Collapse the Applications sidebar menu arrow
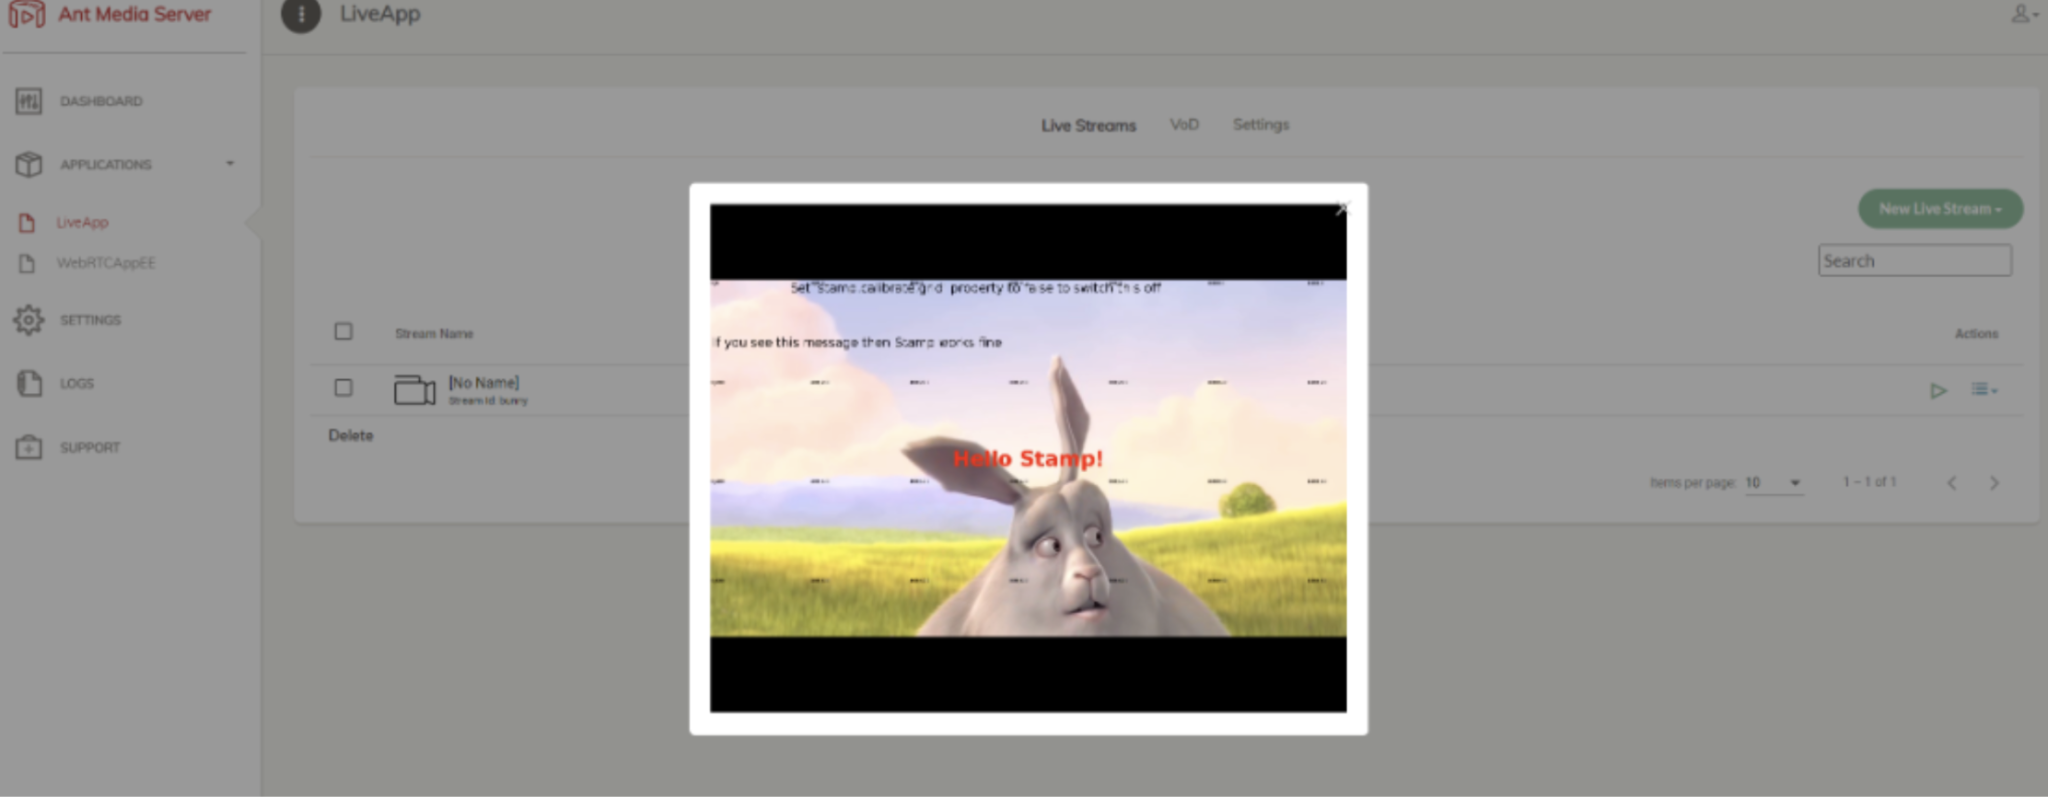 (x=230, y=163)
